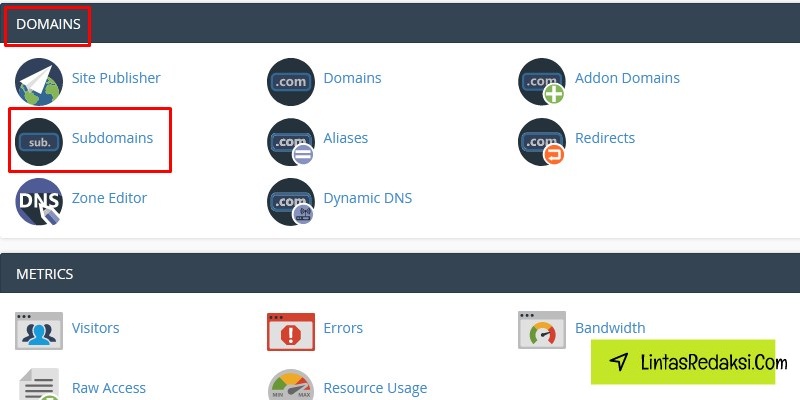Click the Errors exclamation icon
800x400 pixels.
pos(291,332)
